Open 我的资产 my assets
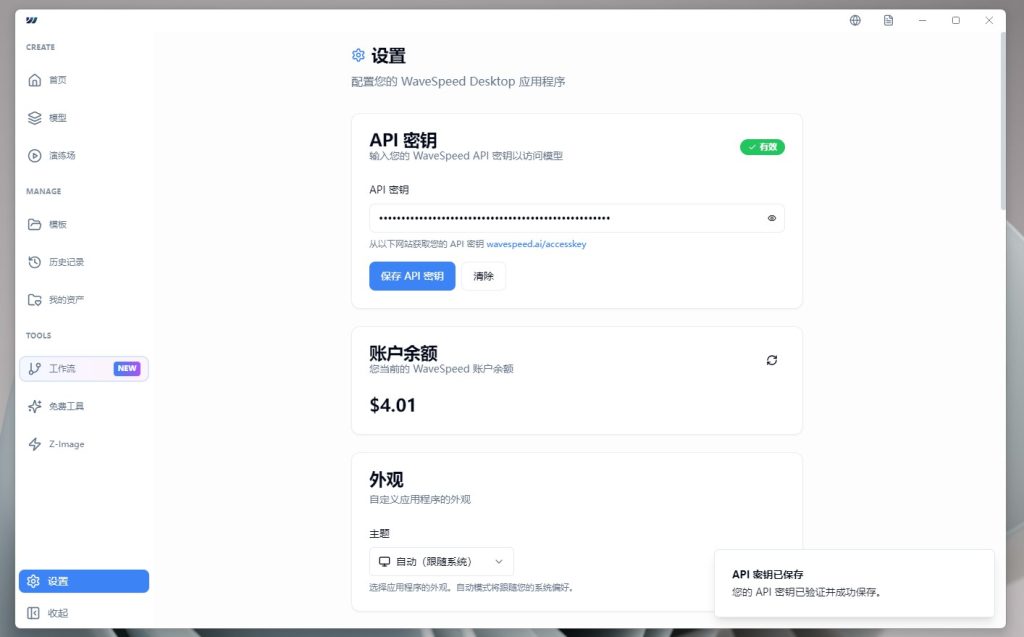Viewport: 1024px width, 637px height. pyautogui.click(x=84, y=300)
